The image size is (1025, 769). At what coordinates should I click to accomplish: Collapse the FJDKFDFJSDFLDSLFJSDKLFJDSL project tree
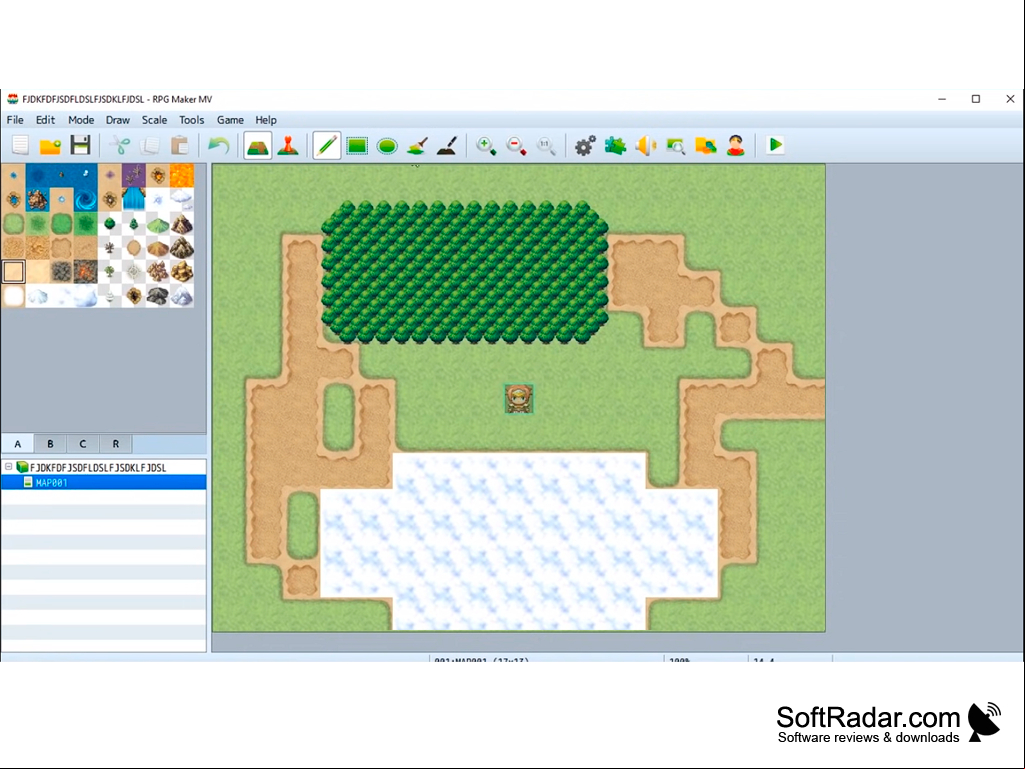pos(8,467)
